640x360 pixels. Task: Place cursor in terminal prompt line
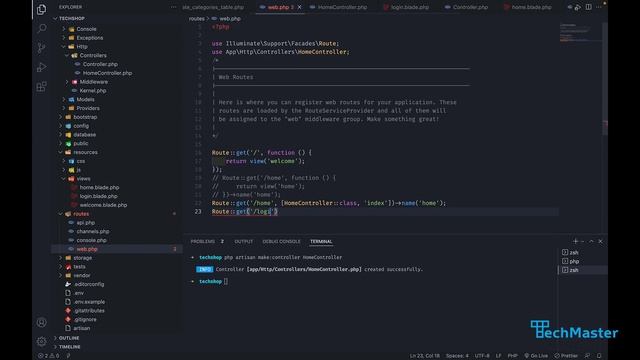tap(226, 281)
